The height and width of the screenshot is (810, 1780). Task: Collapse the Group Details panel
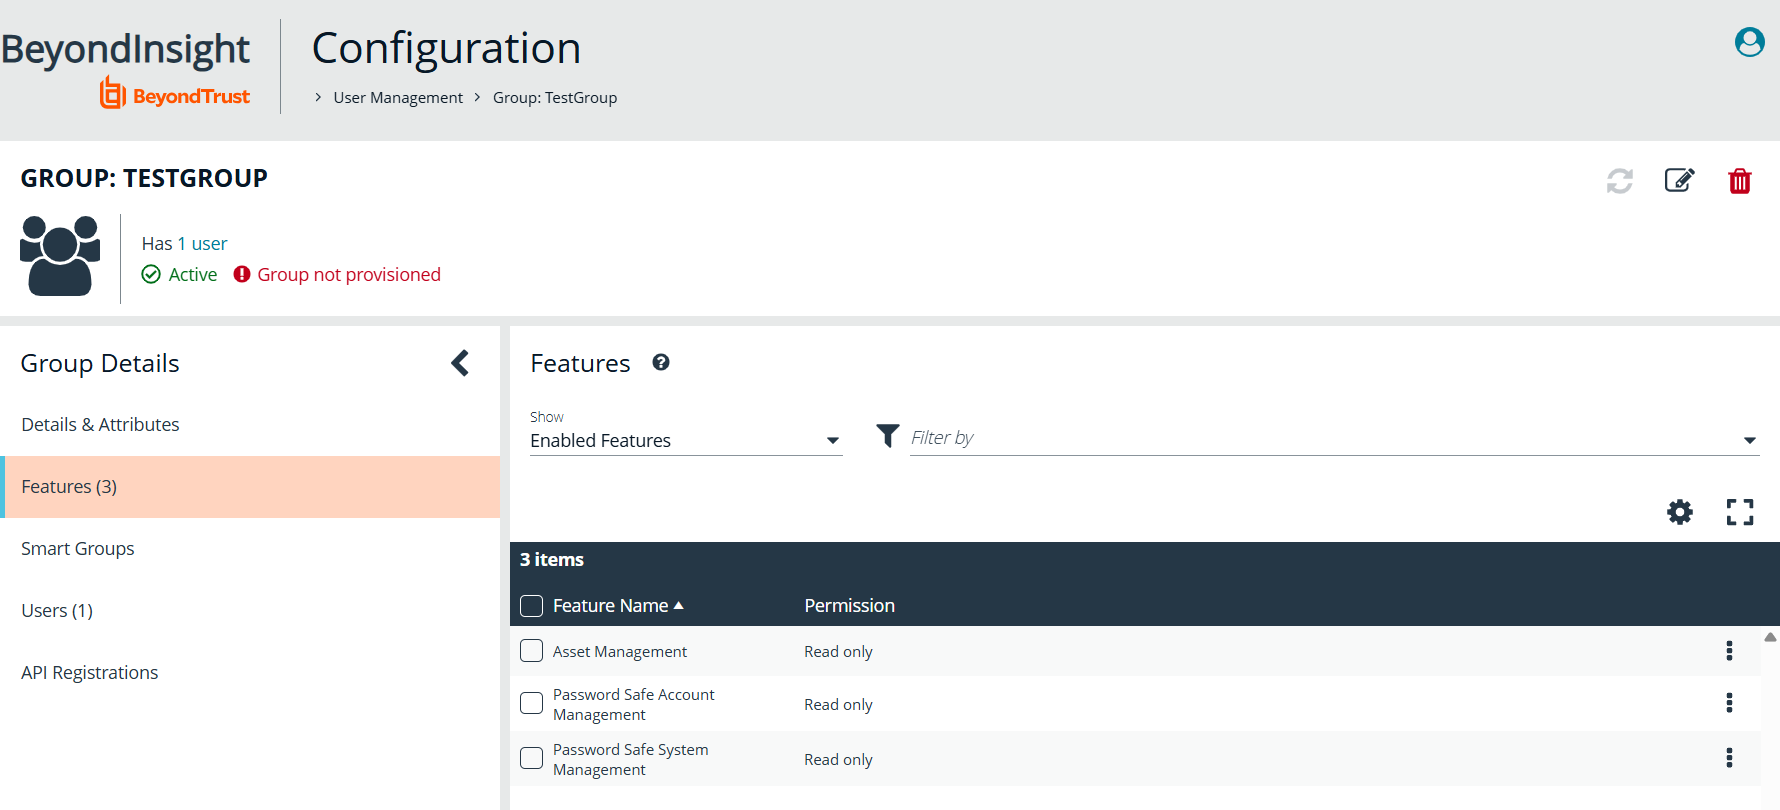[460, 363]
